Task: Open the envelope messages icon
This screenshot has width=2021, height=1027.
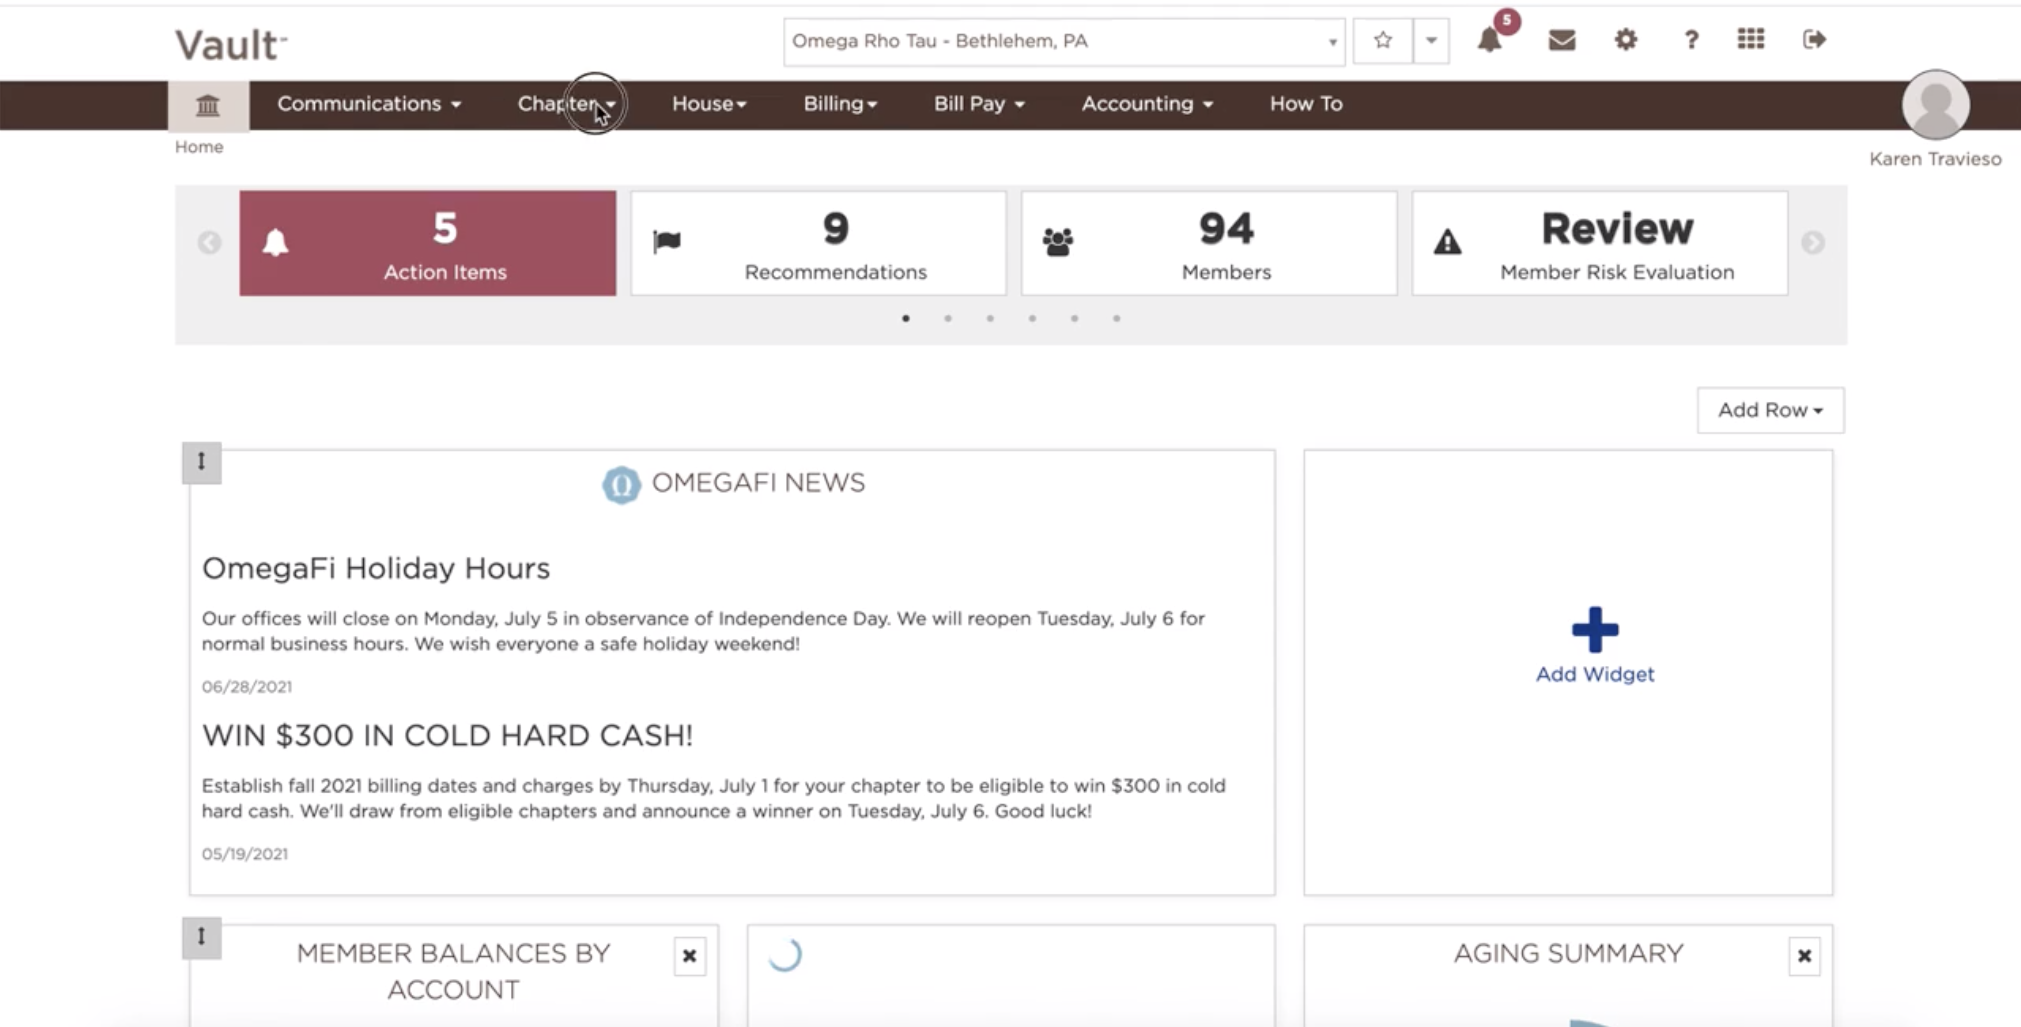Action: click(1561, 40)
